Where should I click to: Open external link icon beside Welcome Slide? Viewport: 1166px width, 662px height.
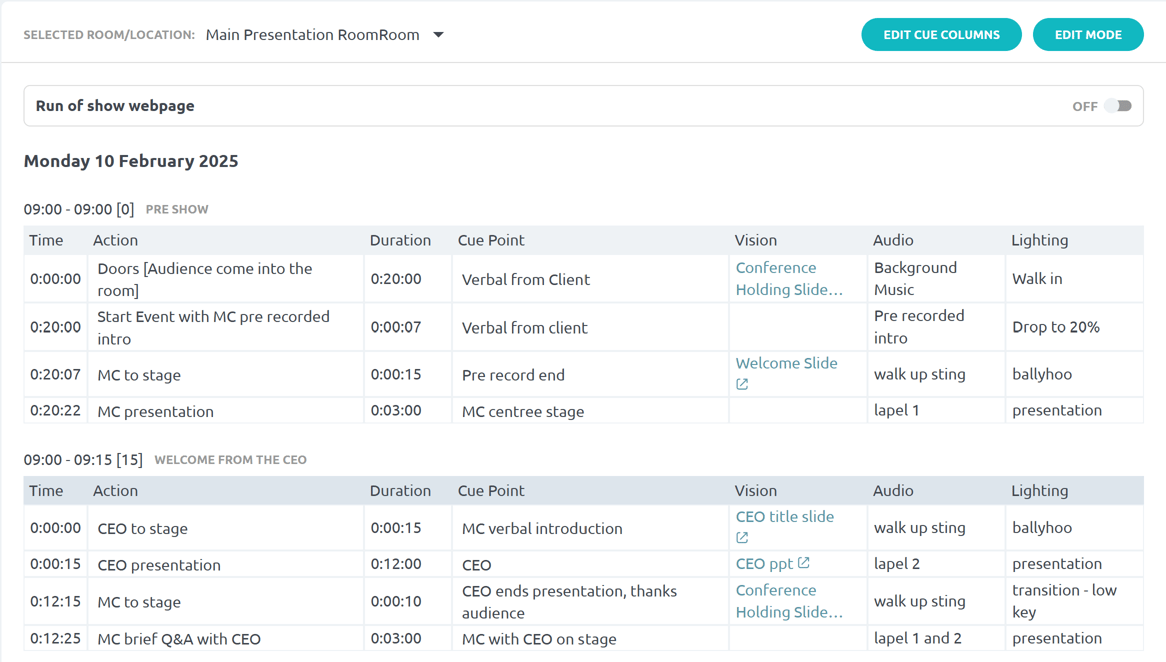(742, 385)
